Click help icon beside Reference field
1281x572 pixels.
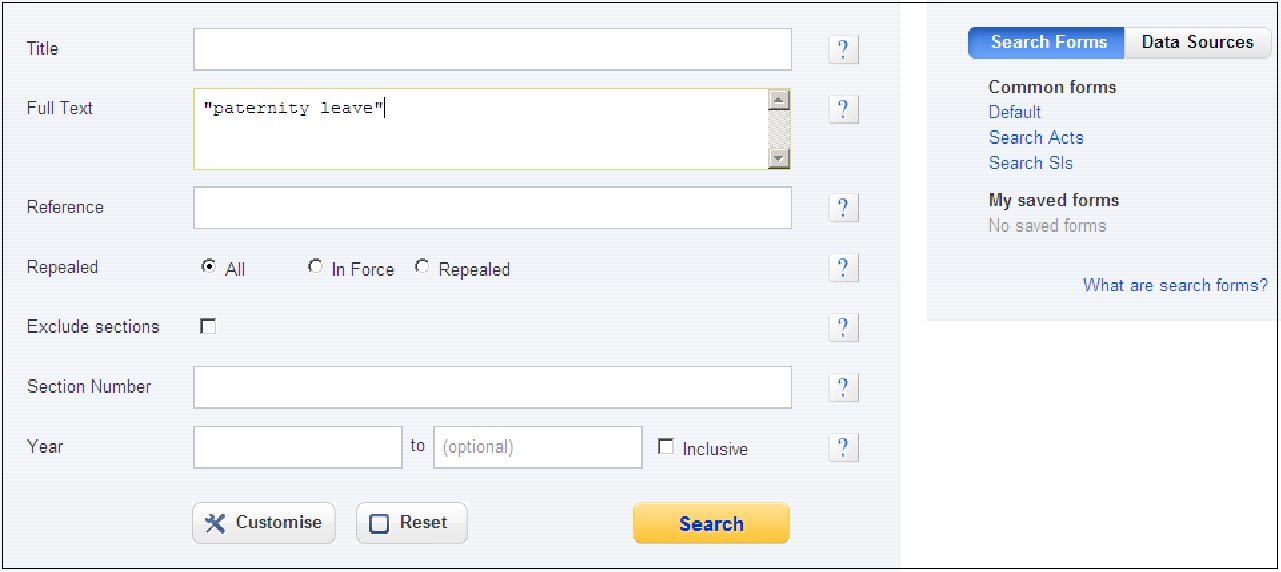pyautogui.click(x=843, y=208)
